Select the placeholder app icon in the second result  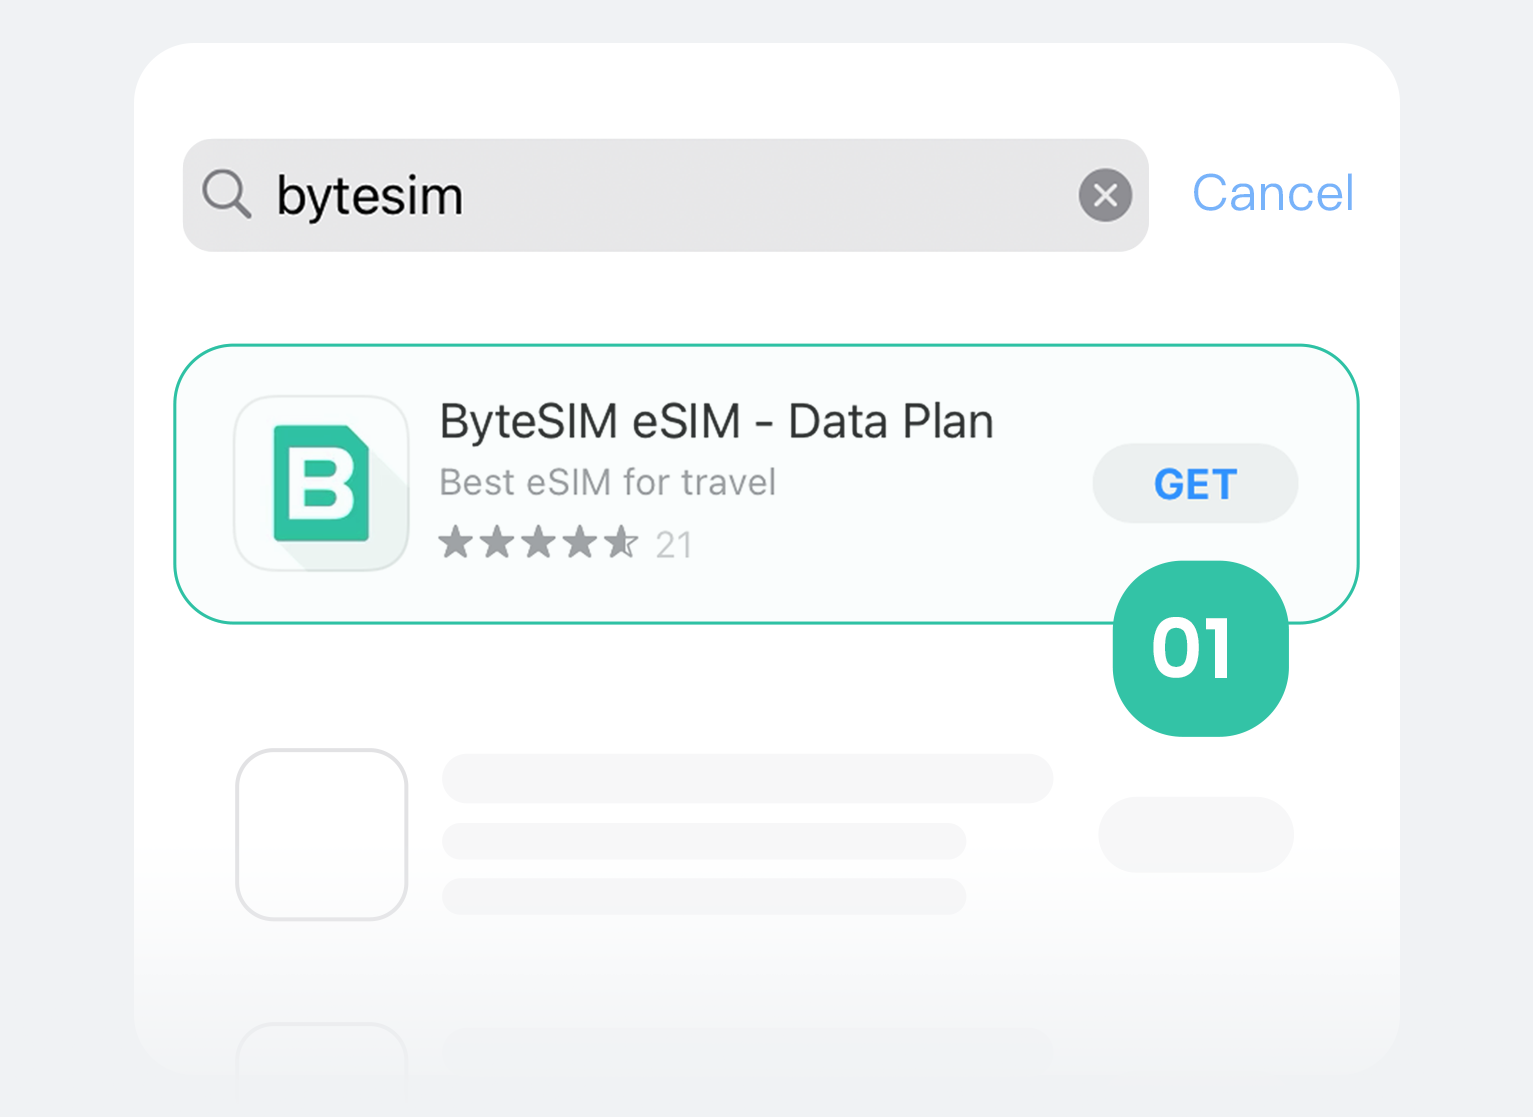click(x=321, y=834)
